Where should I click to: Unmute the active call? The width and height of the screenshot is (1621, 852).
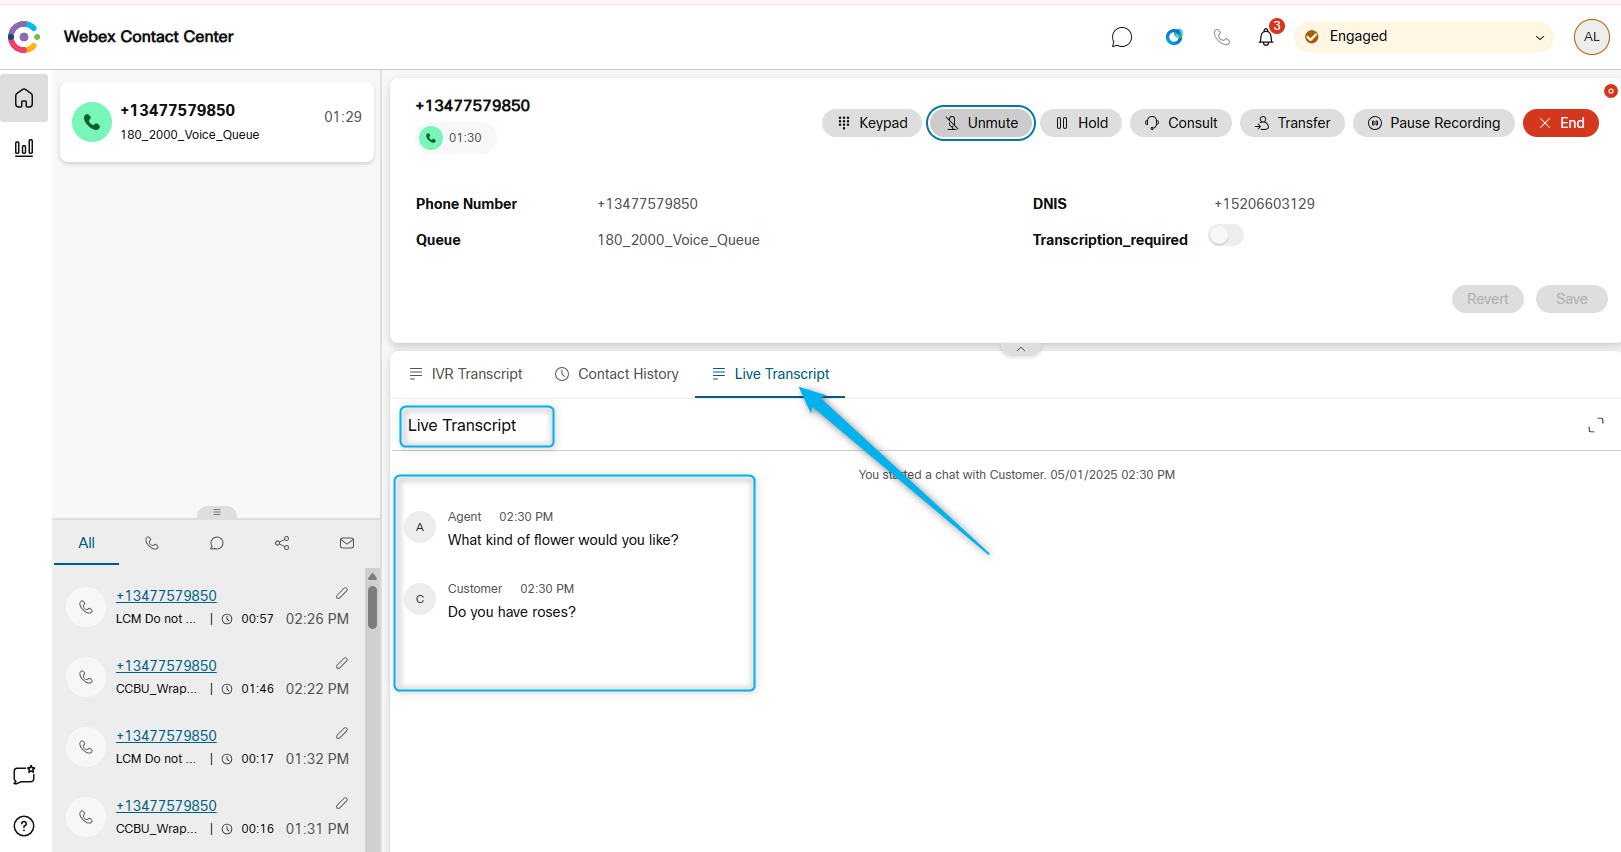(980, 123)
